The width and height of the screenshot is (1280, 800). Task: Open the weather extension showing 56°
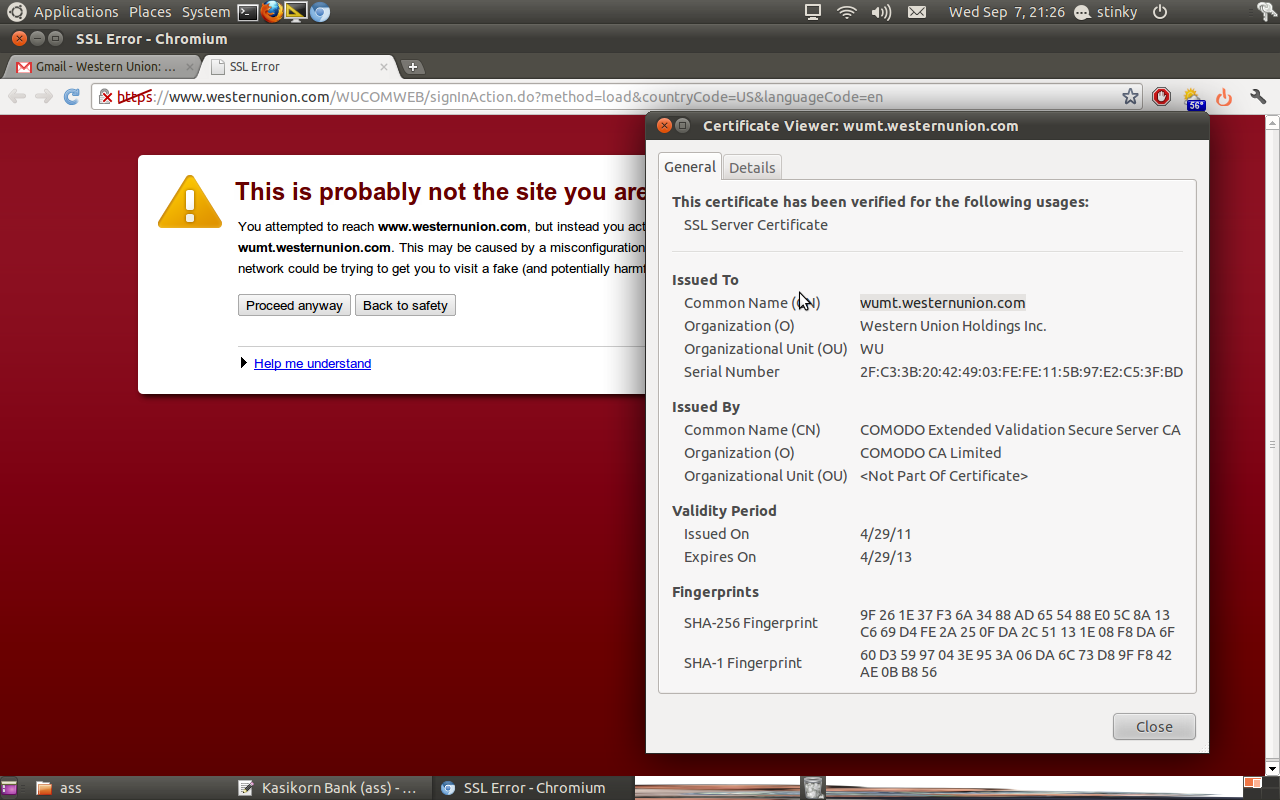pyautogui.click(x=1193, y=98)
